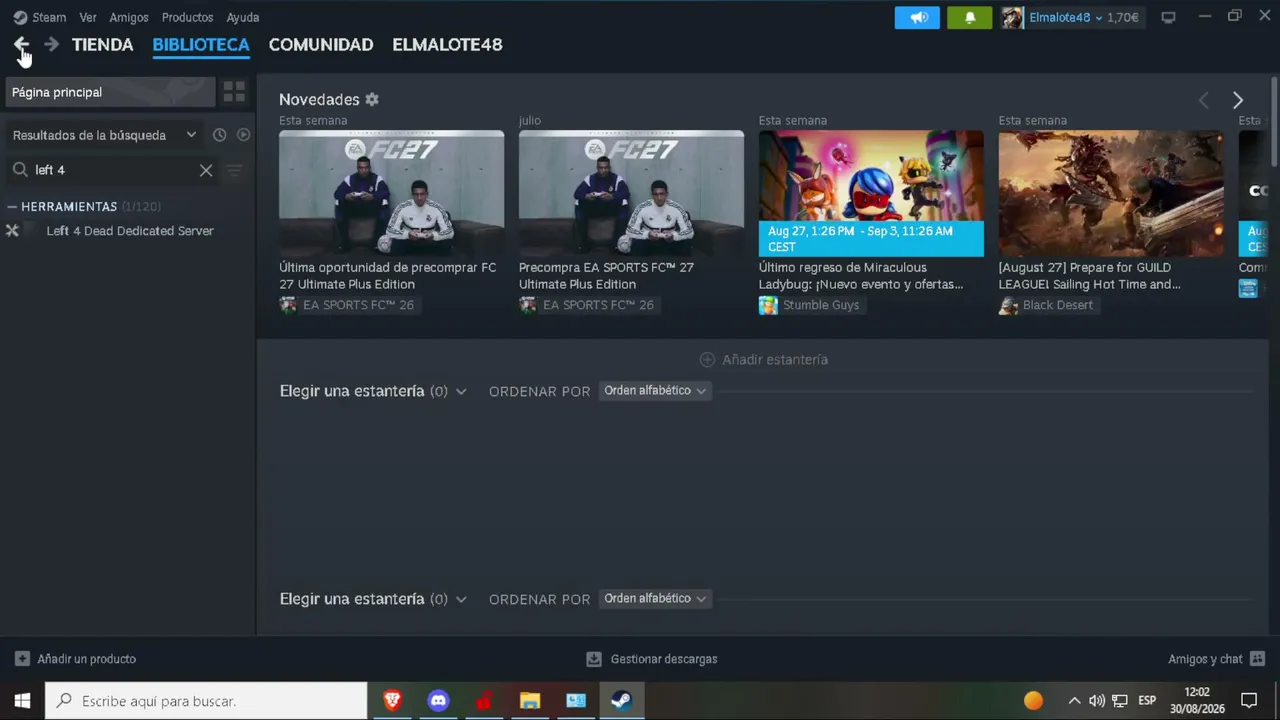Show hidden system tray icons chevron
The width and height of the screenshot is (1280, 720).
point(1074,701)
